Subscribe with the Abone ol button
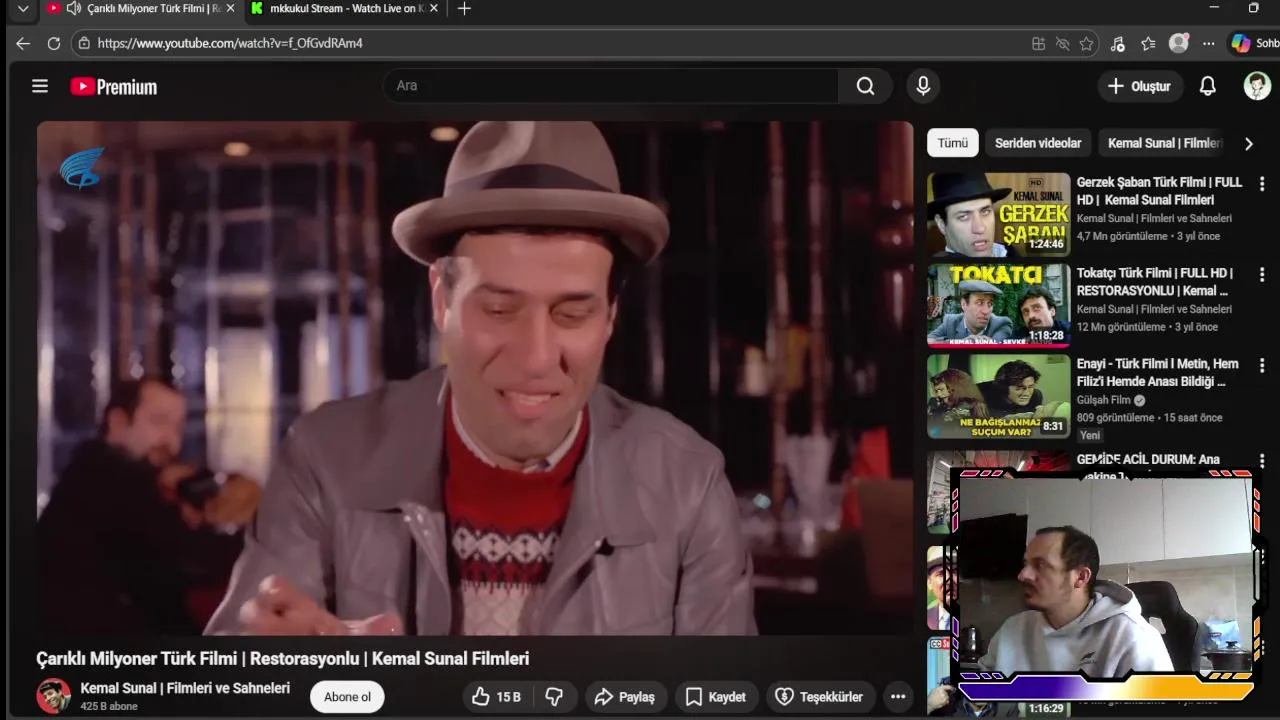1280x720 pixels. coord(347,697)
